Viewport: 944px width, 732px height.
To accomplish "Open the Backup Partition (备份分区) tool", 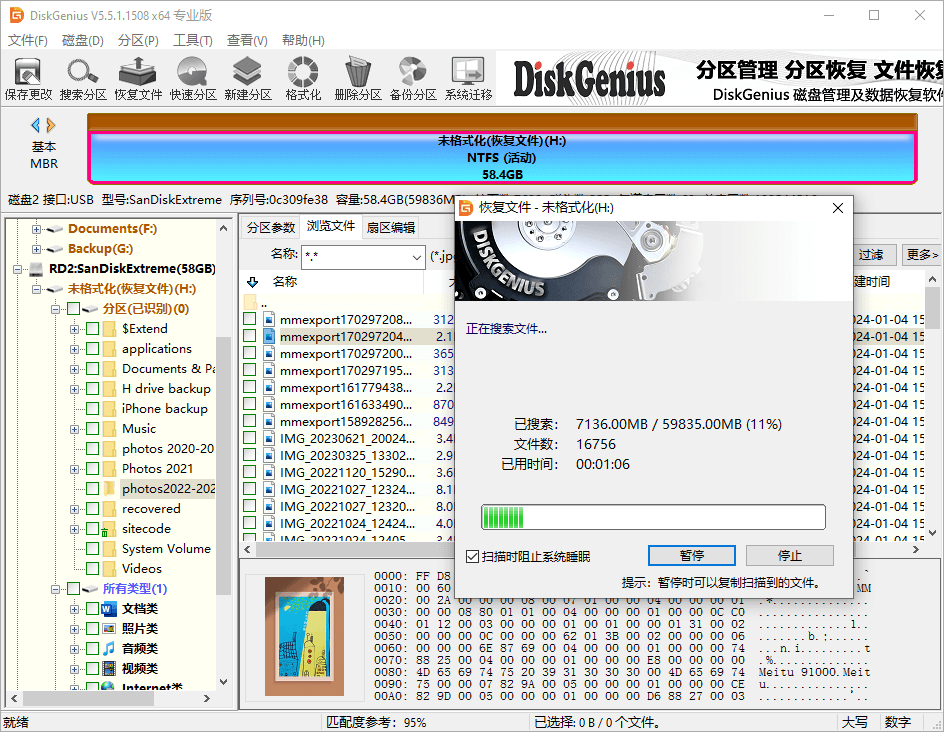I will (x=413, y=78).
